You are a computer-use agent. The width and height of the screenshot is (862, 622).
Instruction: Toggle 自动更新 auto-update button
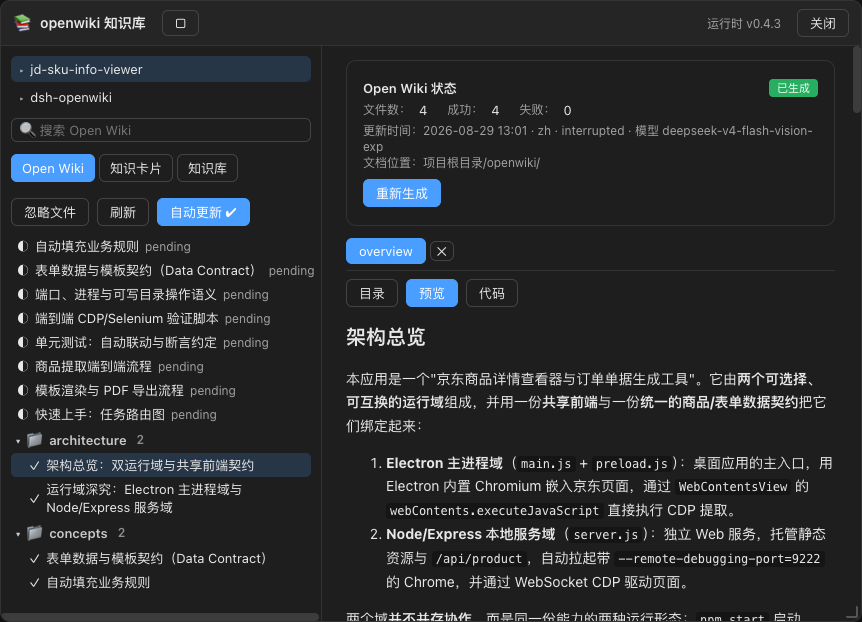point(203,212)
